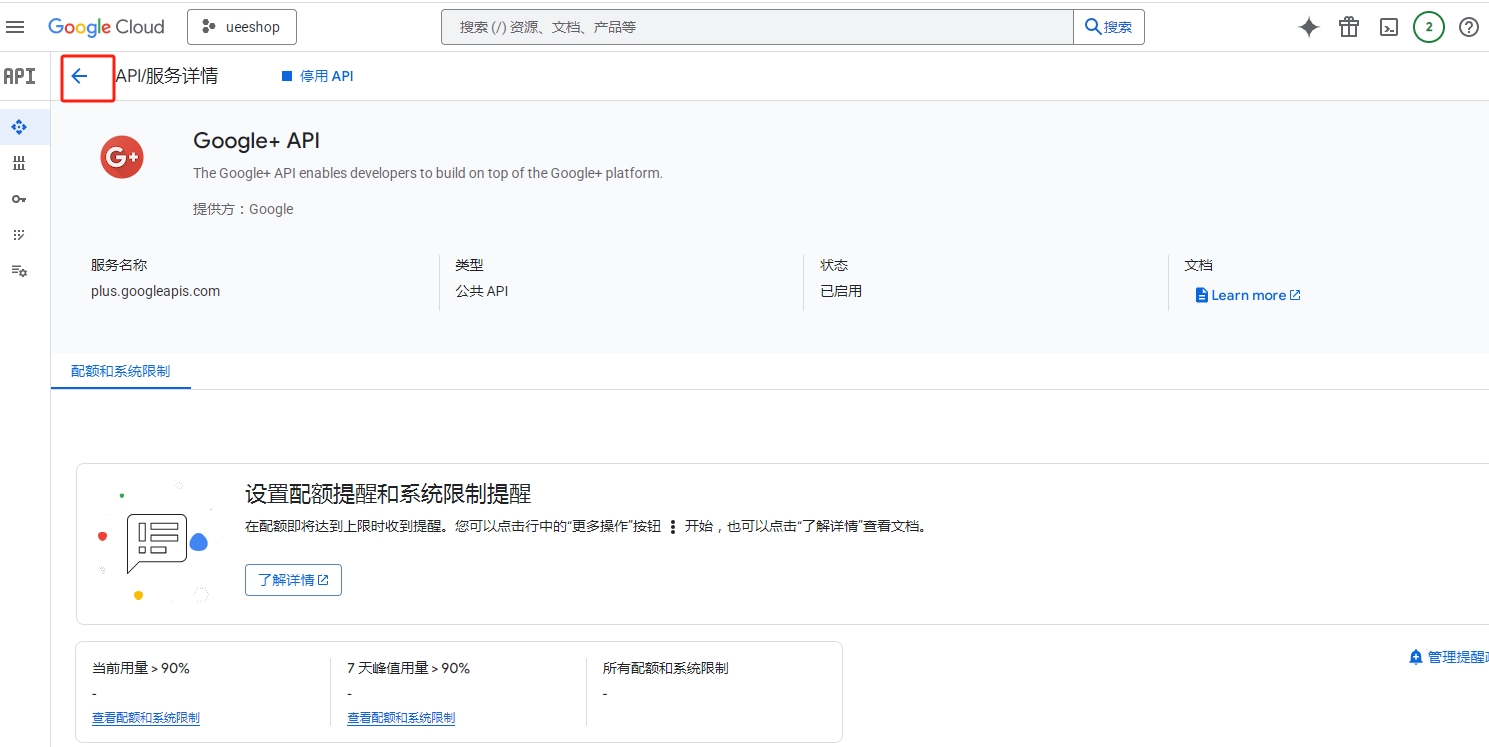
Task: Click the plus.googleapis.com service name
Action: (x=155, y=291)
